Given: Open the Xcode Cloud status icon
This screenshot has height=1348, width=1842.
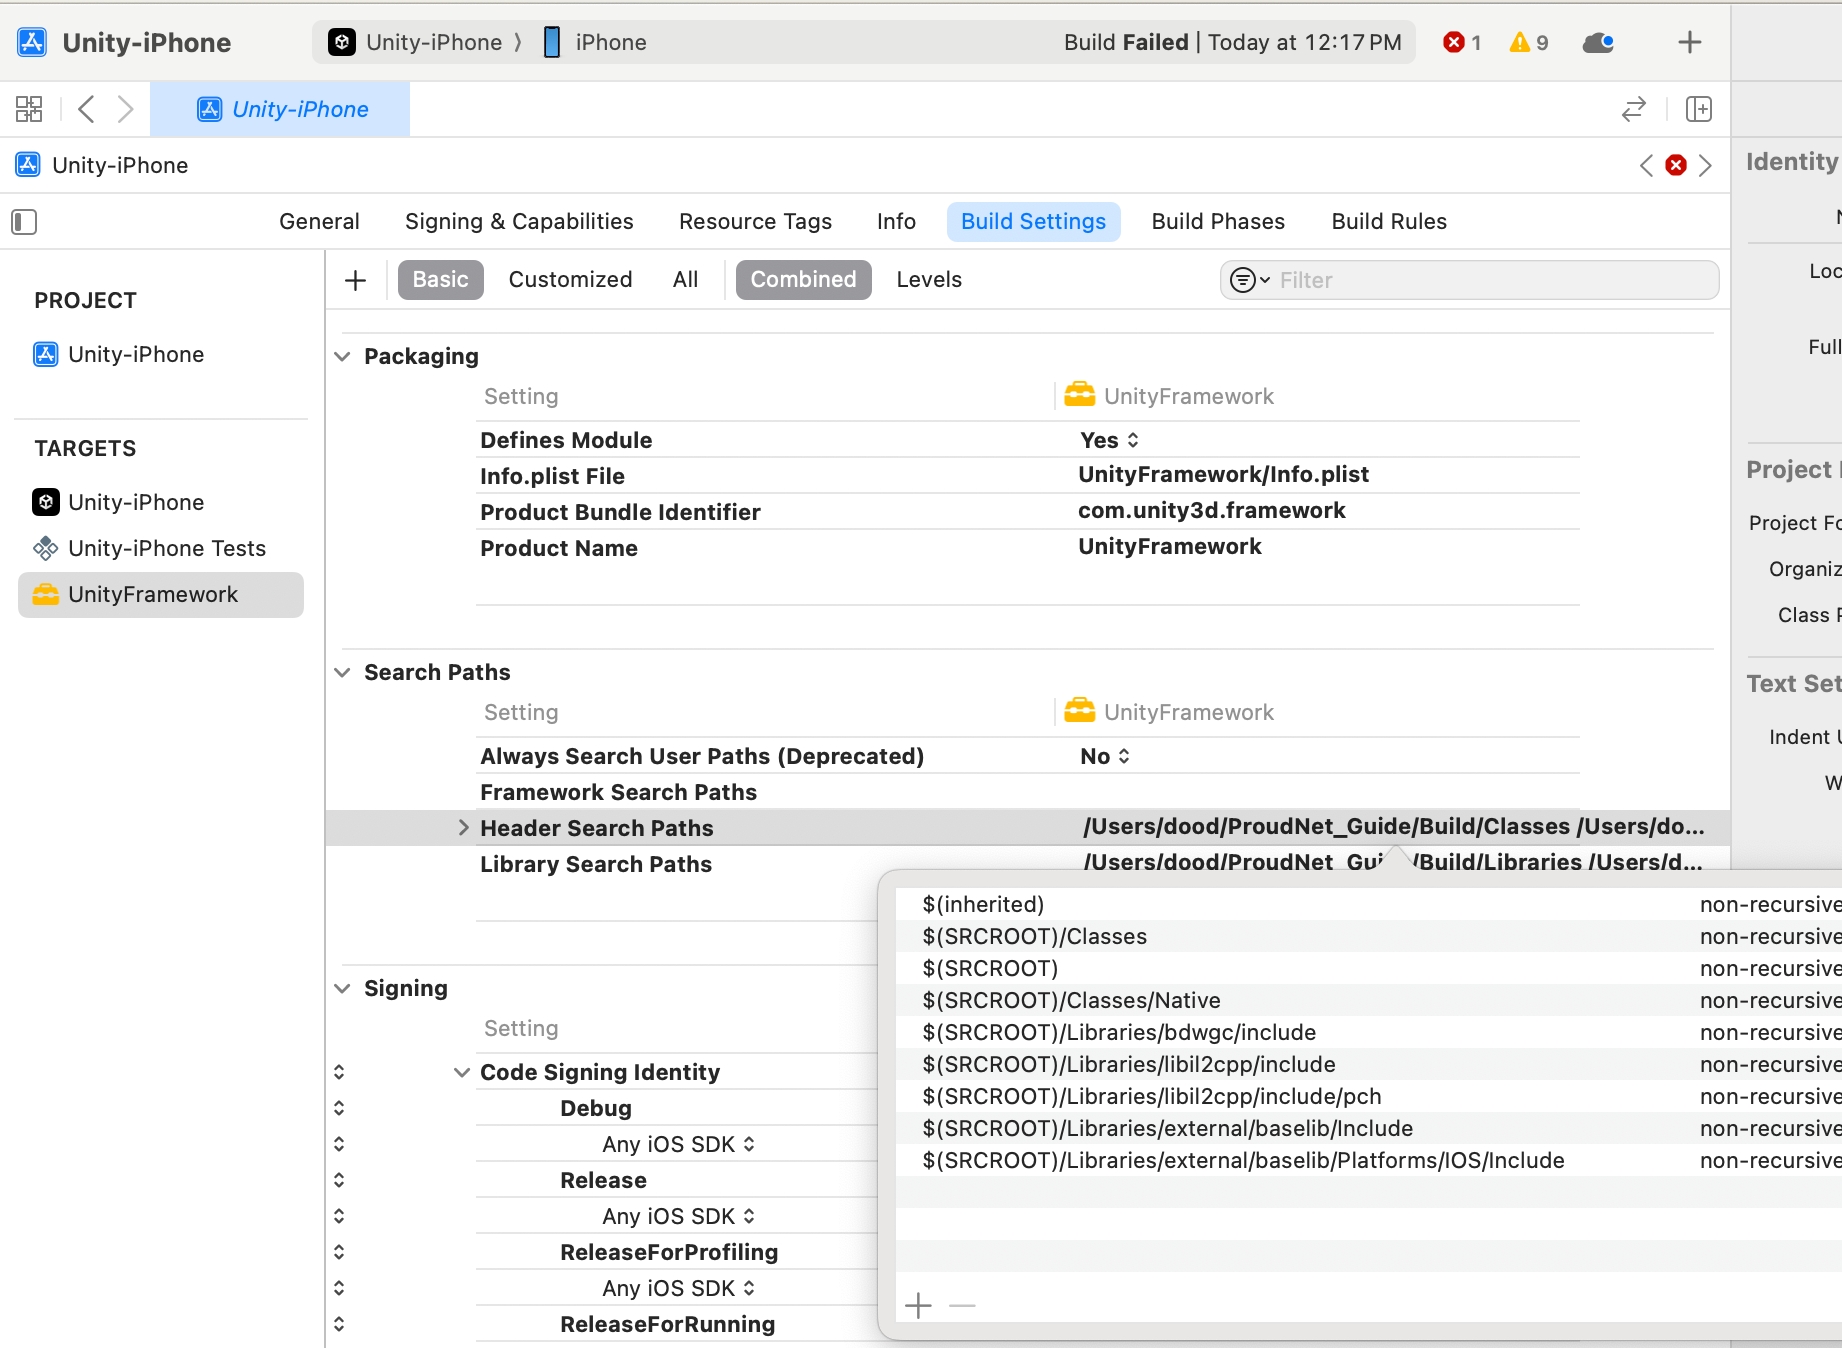Looking at the screenshot, I should pyautogui.click(x=1598, y=42).
